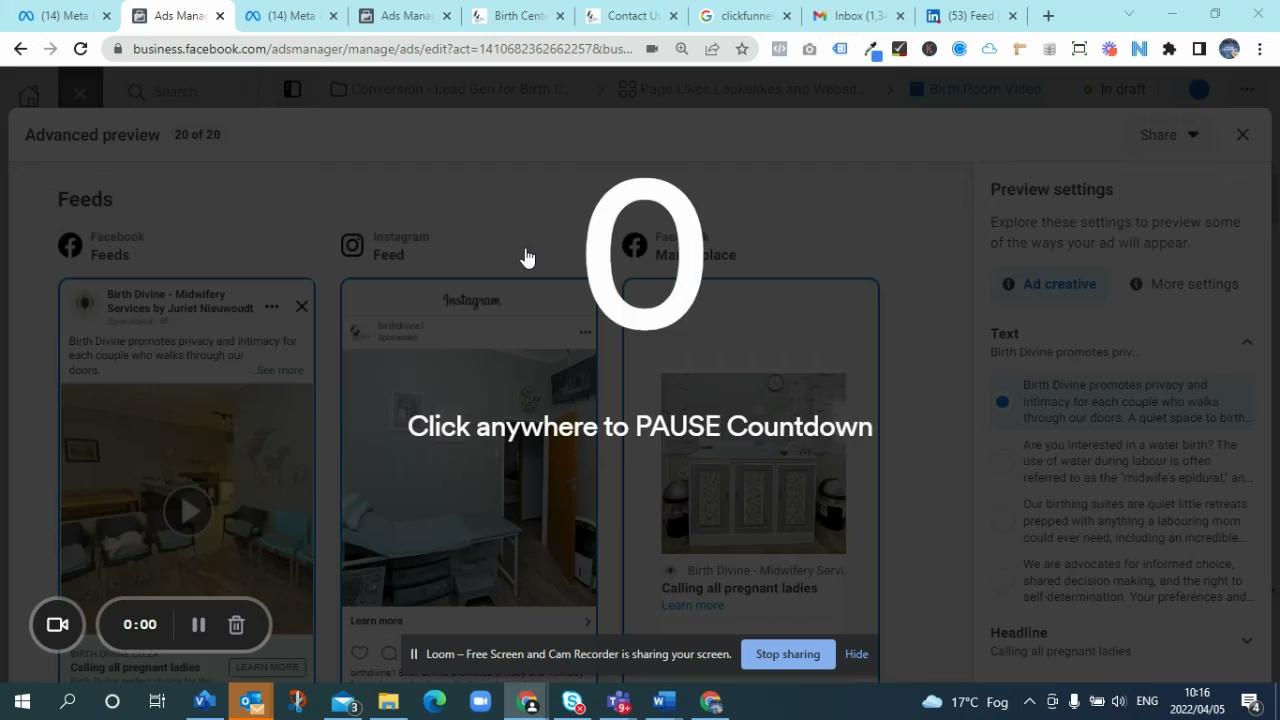Open the Windows notification center
The height and width of the screenshot is (720, 1280).
point(1250,701)
